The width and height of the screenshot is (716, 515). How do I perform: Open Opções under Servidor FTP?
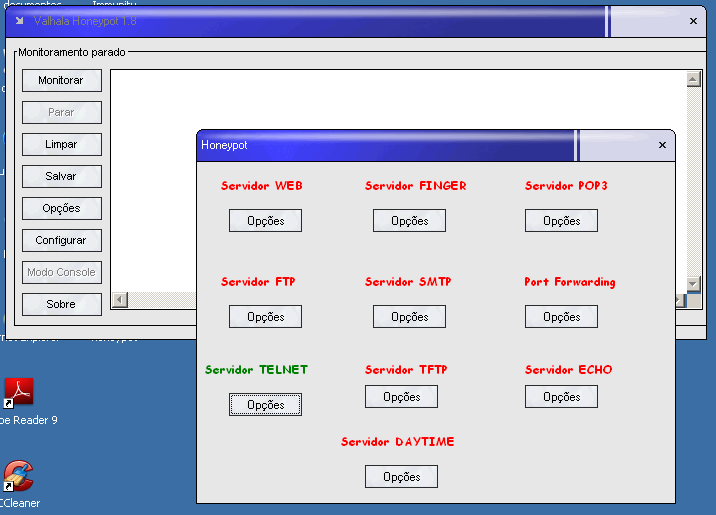(265, 316)
